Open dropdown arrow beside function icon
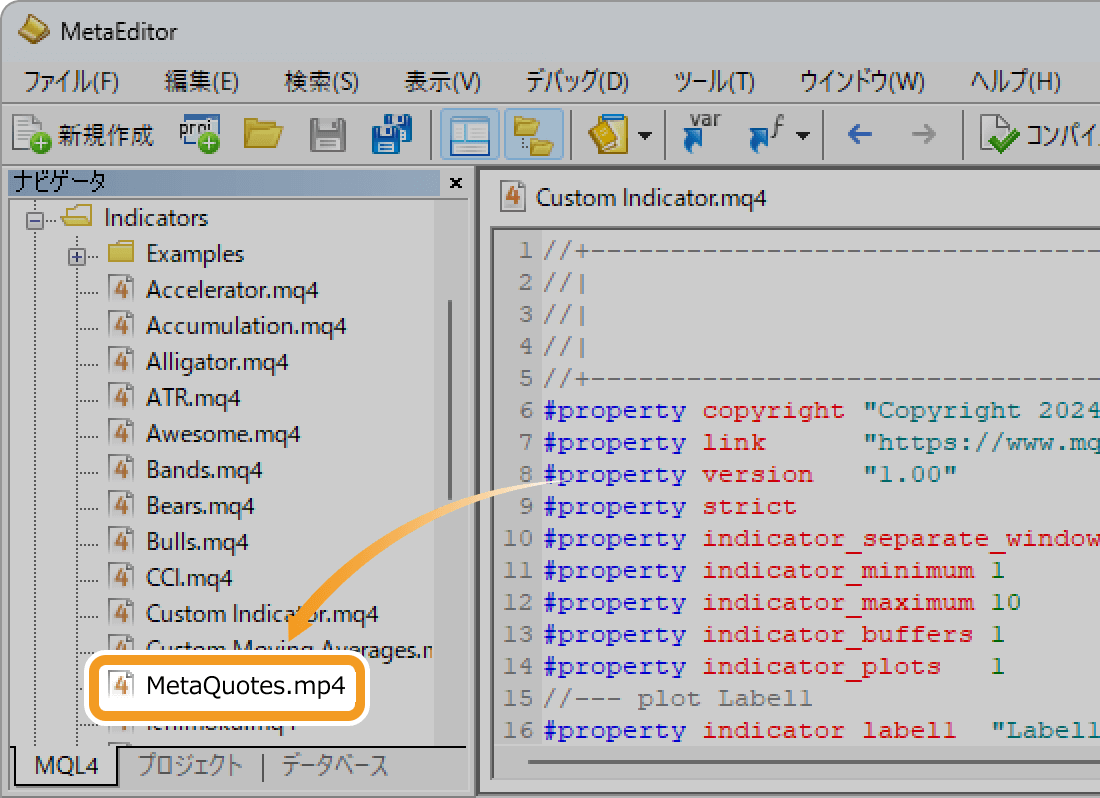This screenshot has height=798, width=1100. pyautogui.click(x=803, y=135)
